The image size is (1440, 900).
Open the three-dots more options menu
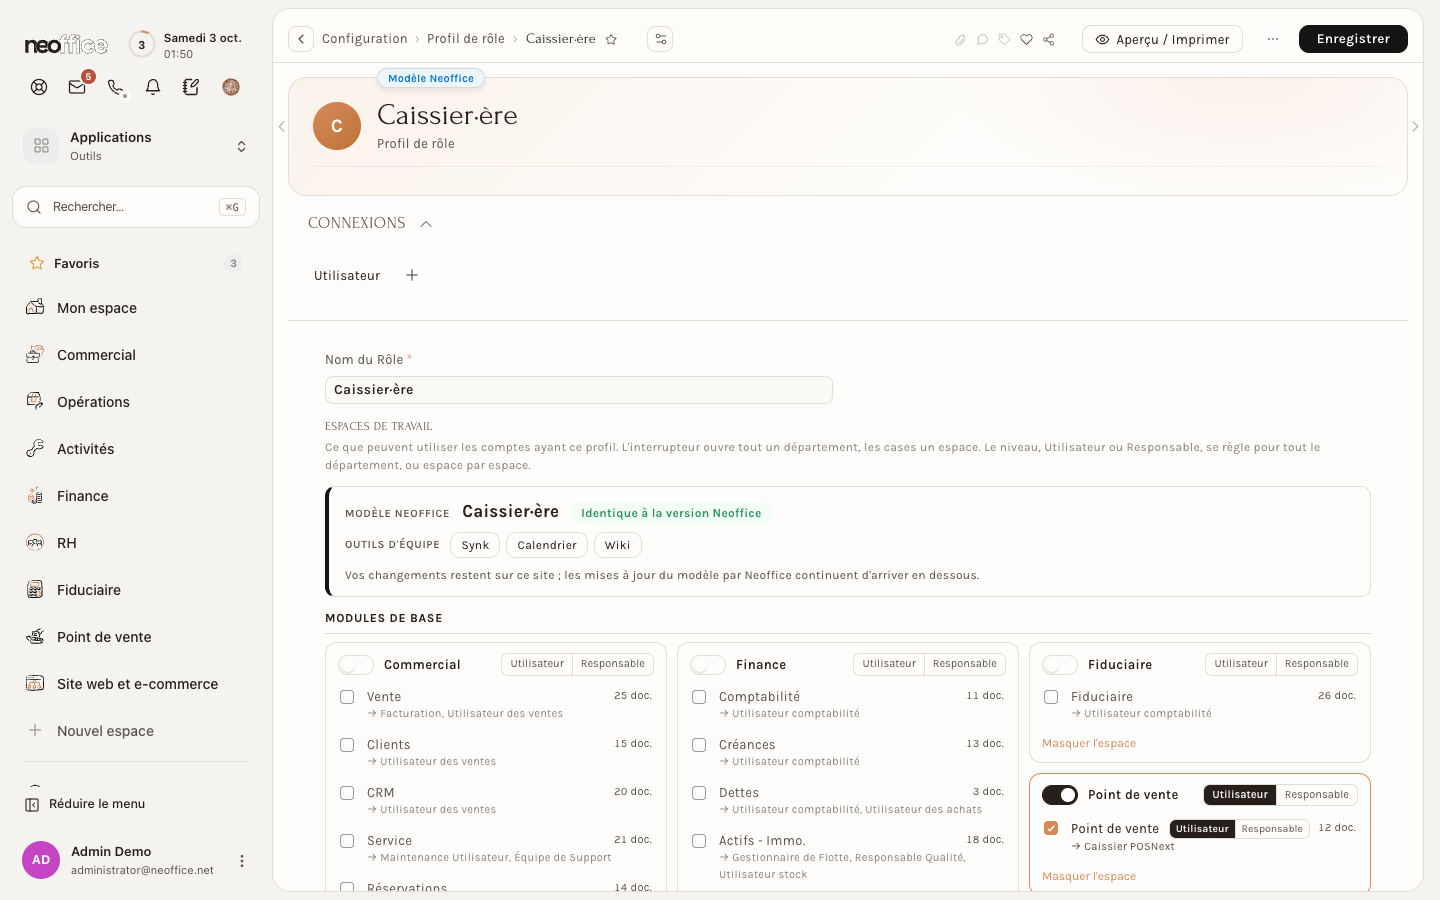point(1272,39)
